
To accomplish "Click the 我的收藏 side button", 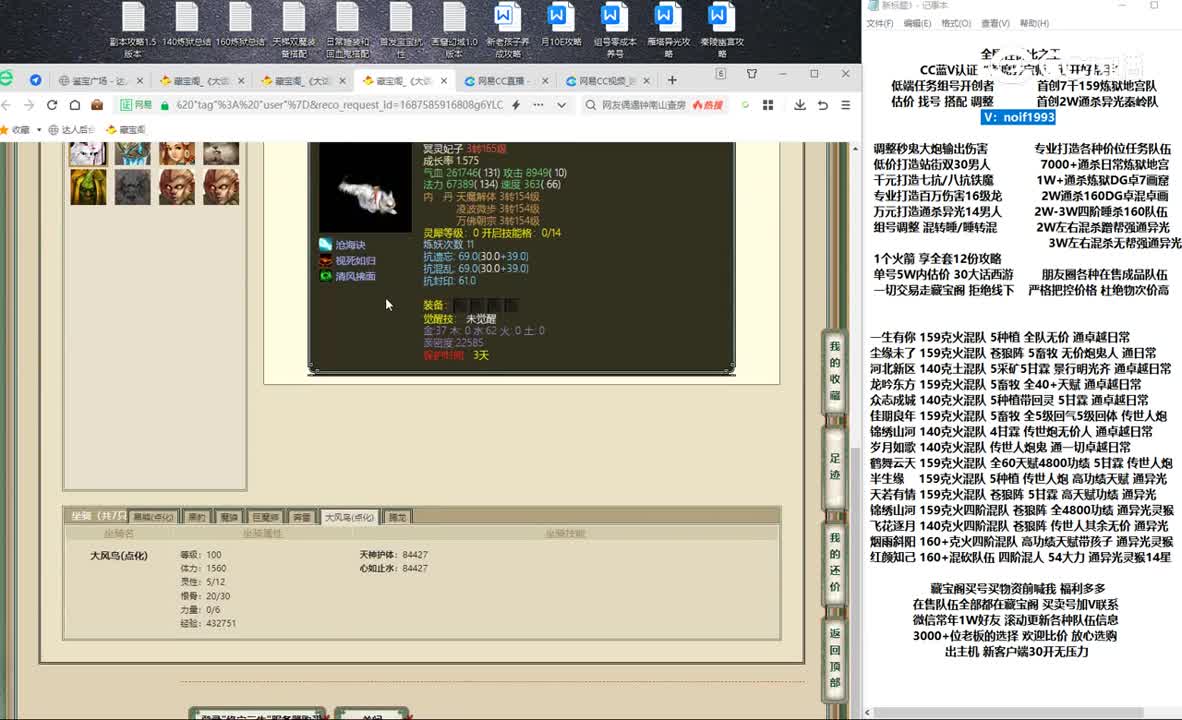I will 834,371.
